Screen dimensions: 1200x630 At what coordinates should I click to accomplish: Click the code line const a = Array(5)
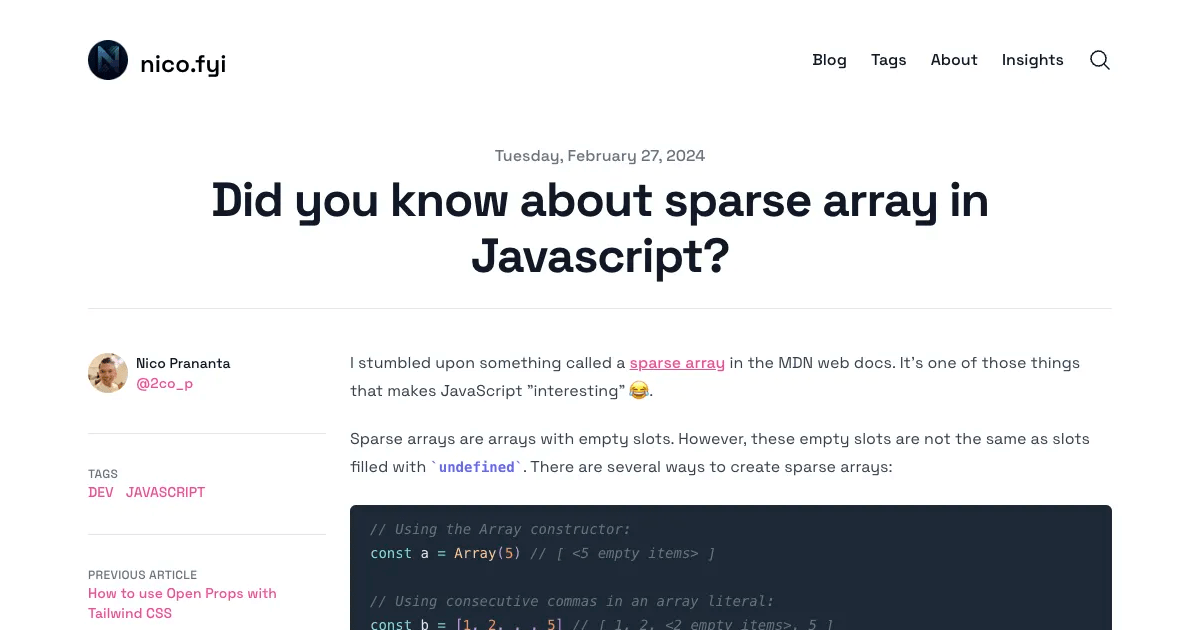(x=446, y=553)
